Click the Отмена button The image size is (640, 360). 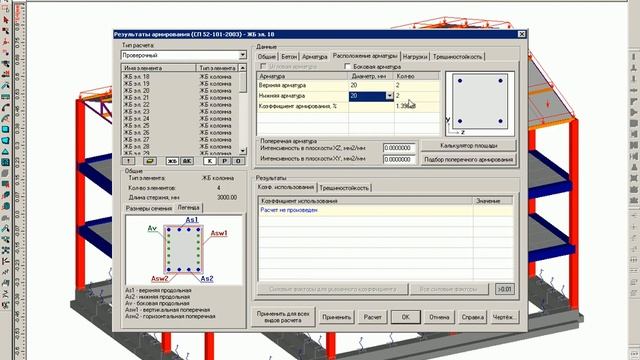click(x=439, y=317)
